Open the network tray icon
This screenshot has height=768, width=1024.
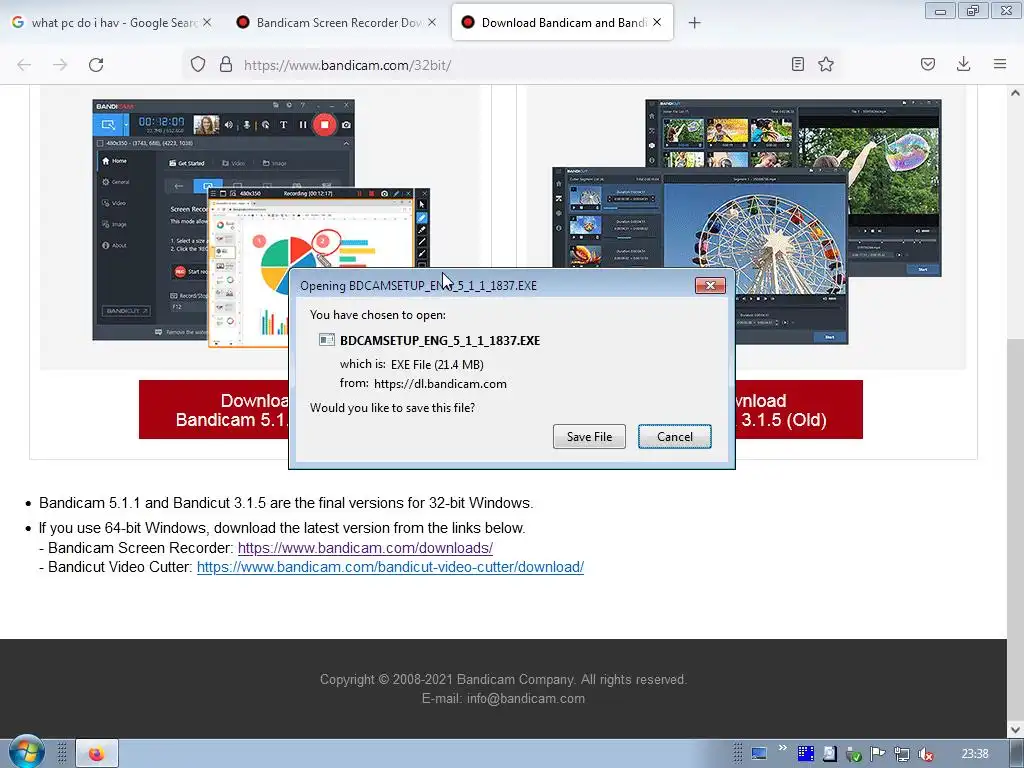tap(902, 754)
